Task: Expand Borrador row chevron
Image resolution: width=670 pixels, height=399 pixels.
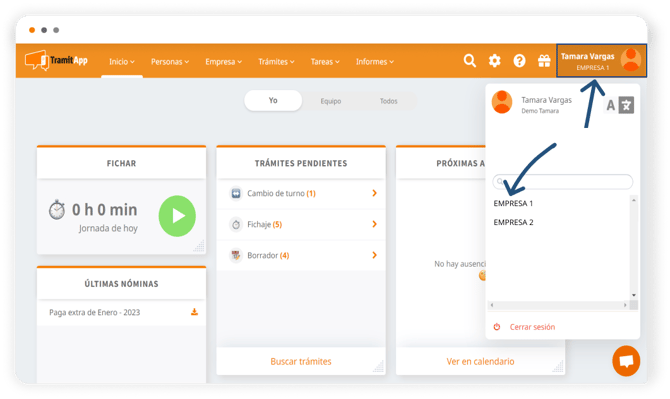Action: [x=374, y=255]
